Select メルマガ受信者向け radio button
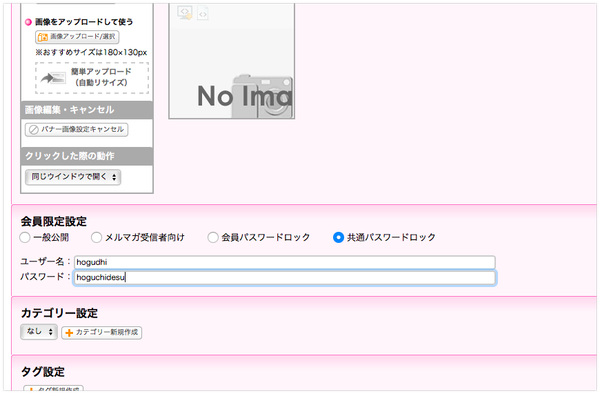Image resolution: width=600 pixels, height=394 pixels. (96, 238)
